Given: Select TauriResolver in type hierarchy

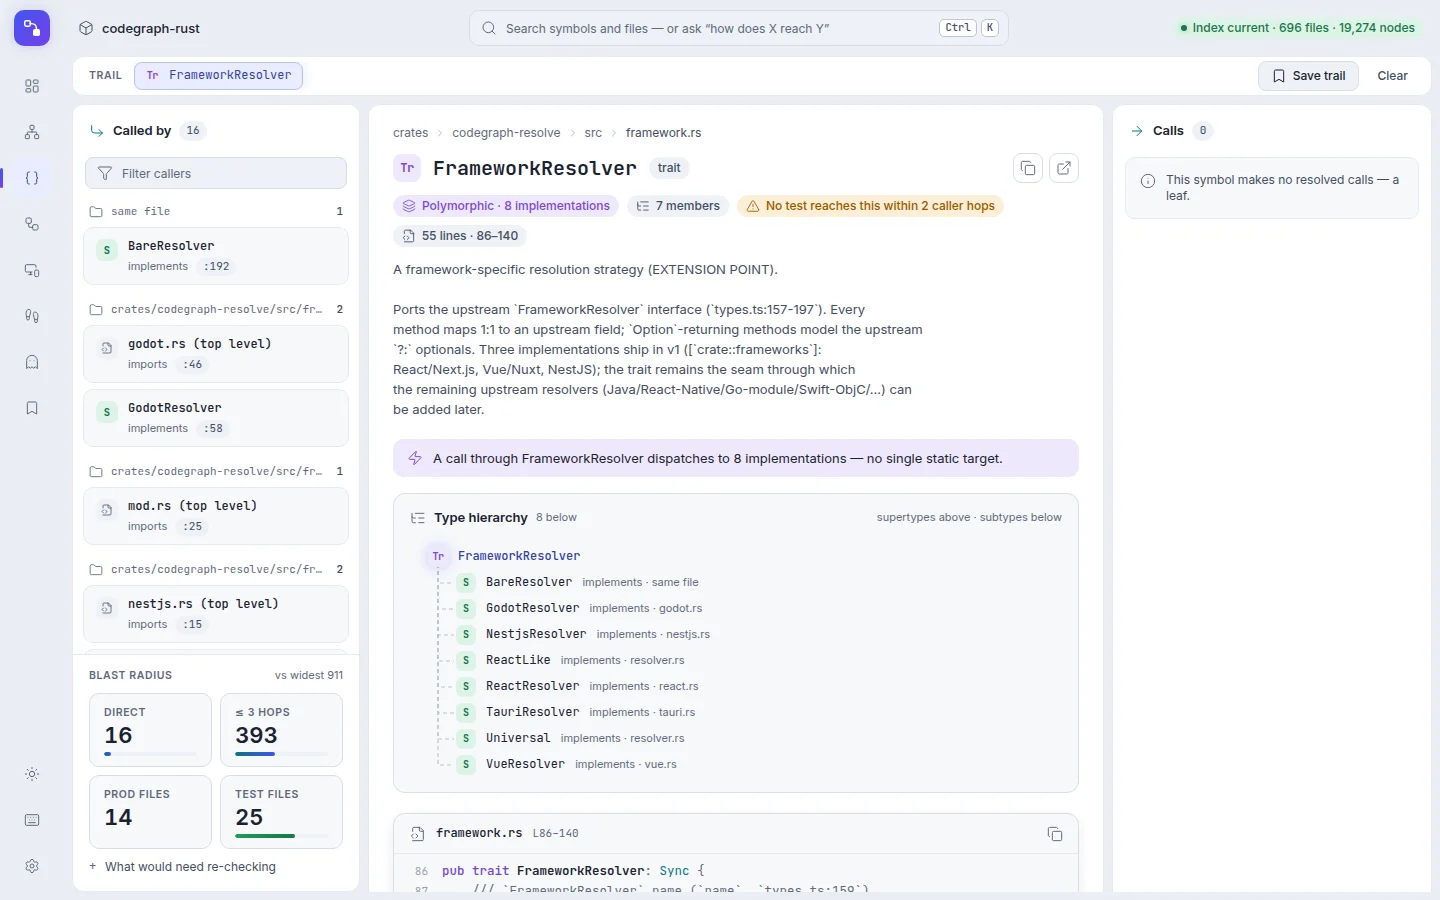Looking at the screenshot, I should pos(533,712).
